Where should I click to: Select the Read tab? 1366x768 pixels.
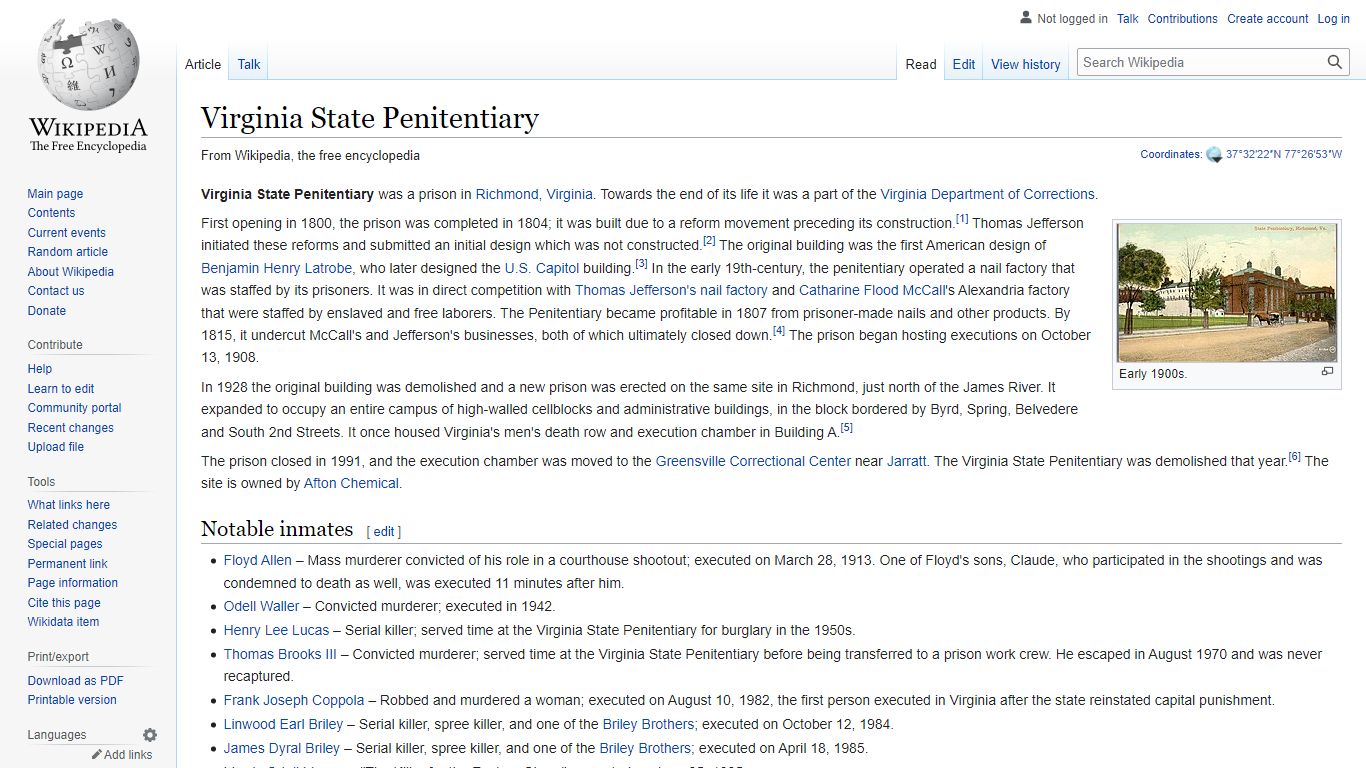pyautogui.click(x=921, y=64)
